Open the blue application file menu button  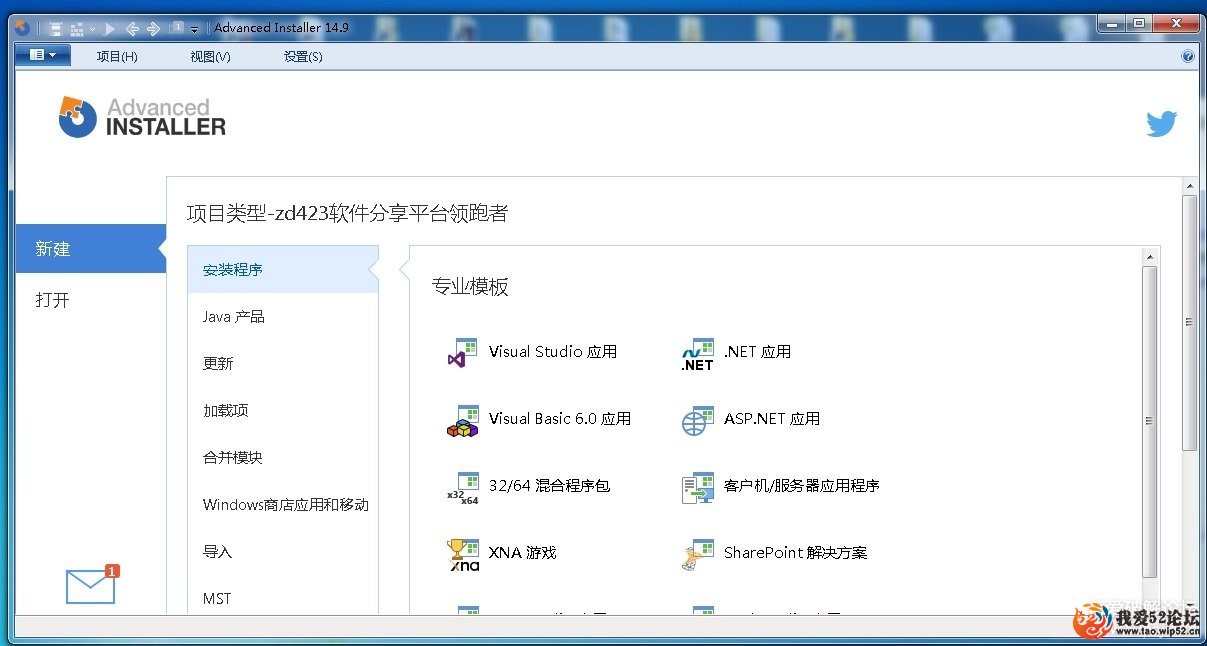click(x=43, y=55)
